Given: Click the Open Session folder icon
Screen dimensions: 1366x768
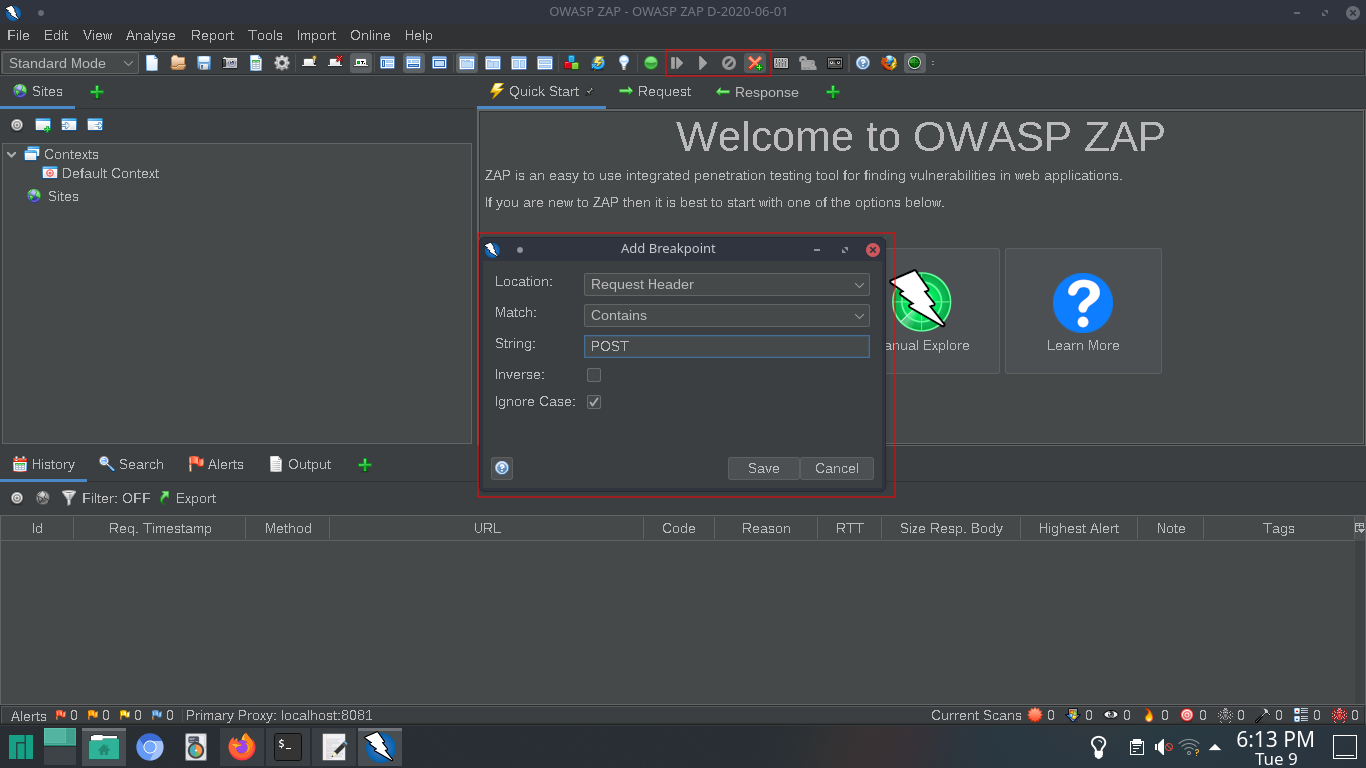Looking at the screenshot, I should click(x=178, y=63).
